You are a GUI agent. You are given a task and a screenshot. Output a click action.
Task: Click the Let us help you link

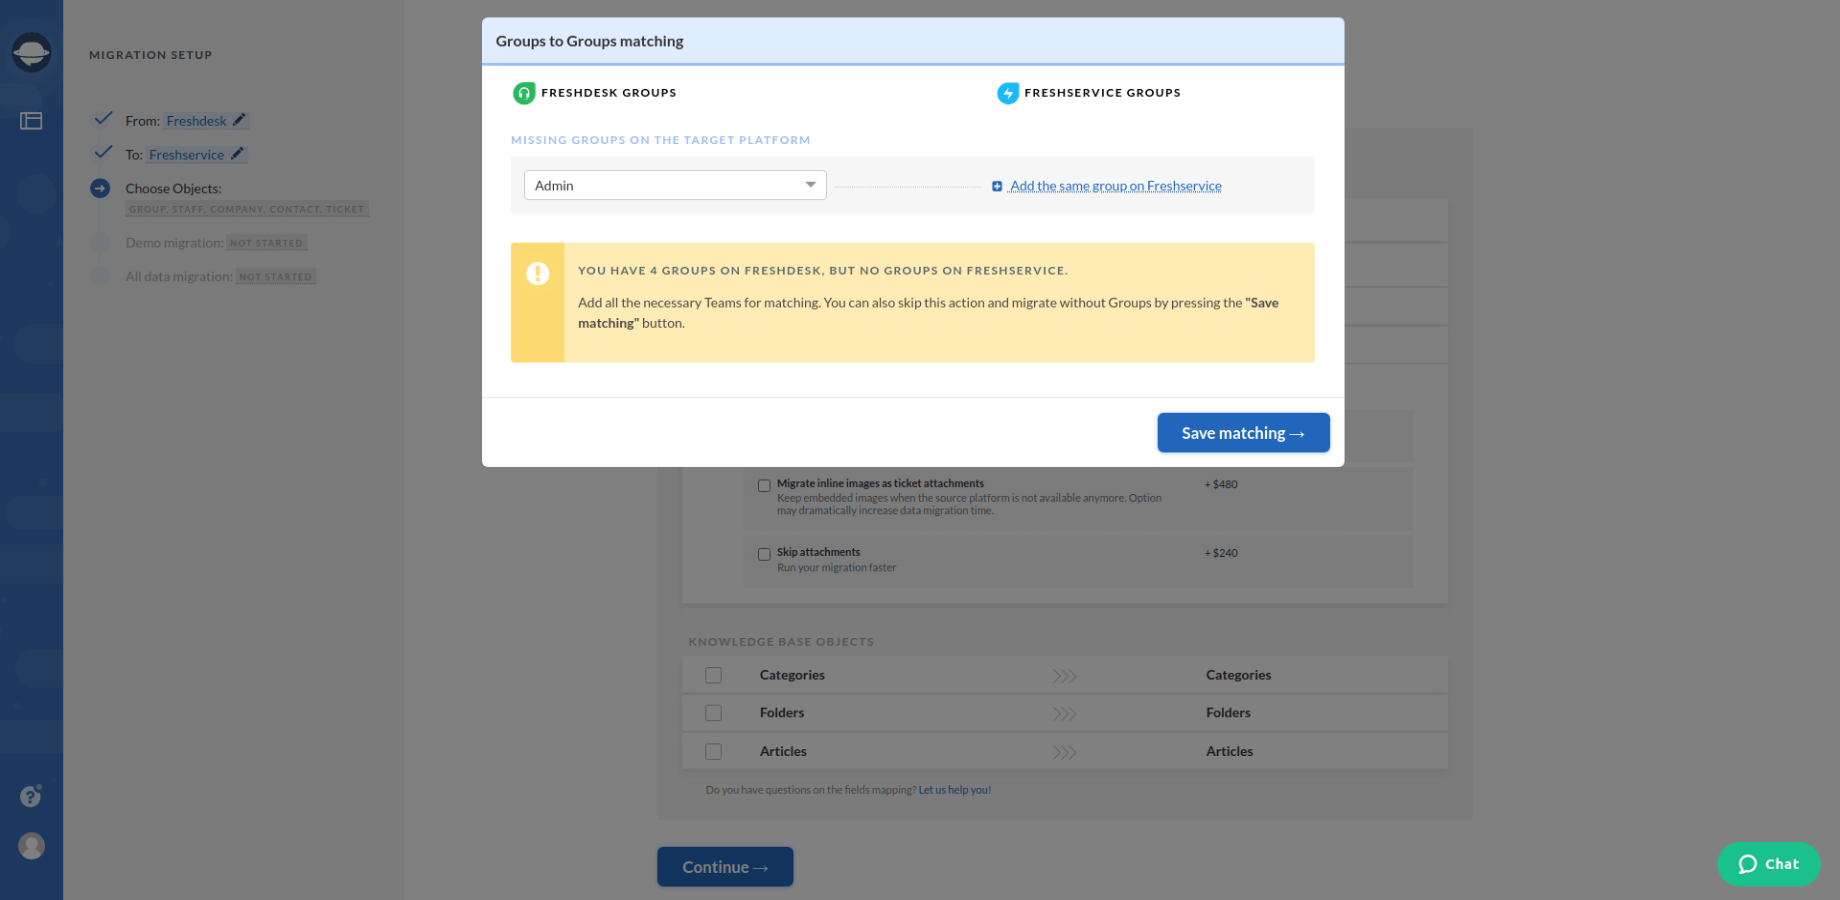pos(955,790)
